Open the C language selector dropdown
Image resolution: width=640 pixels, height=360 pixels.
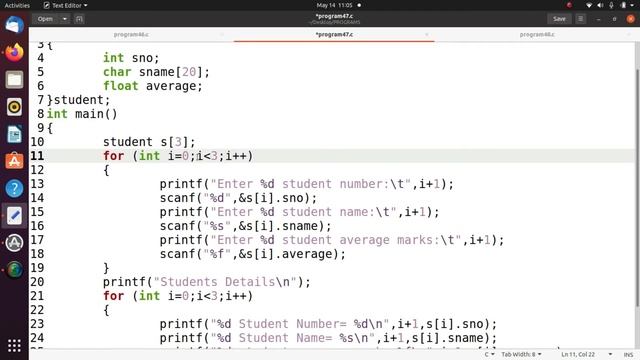pyautogui.click(x=489, y=354)
